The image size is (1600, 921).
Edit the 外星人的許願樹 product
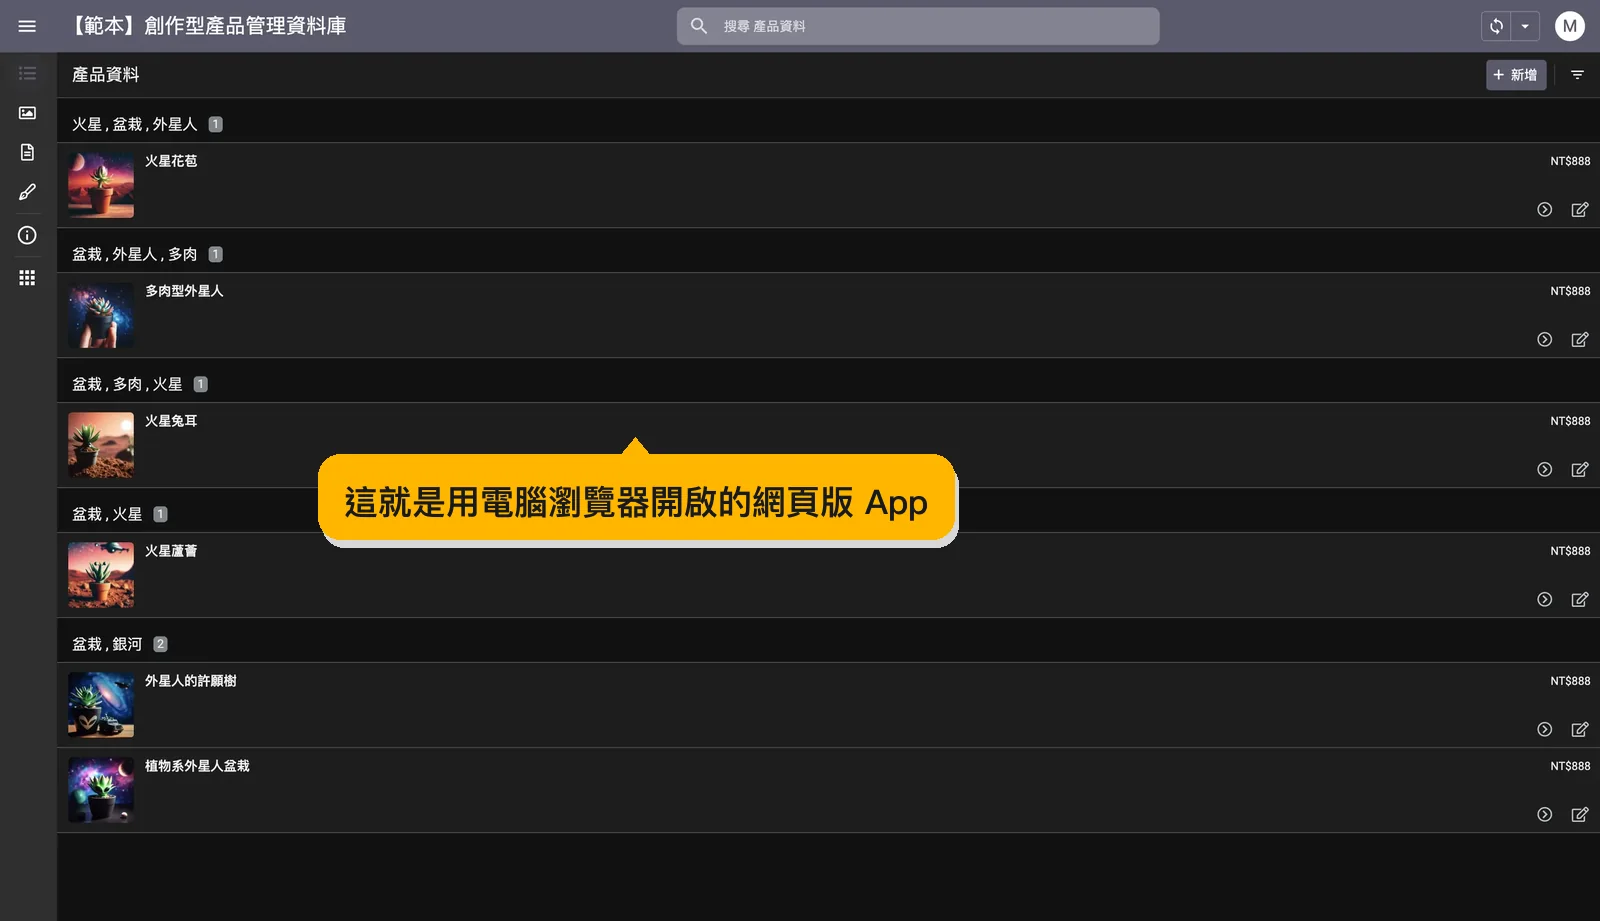pyautogui.click(x=1579, y=730)
